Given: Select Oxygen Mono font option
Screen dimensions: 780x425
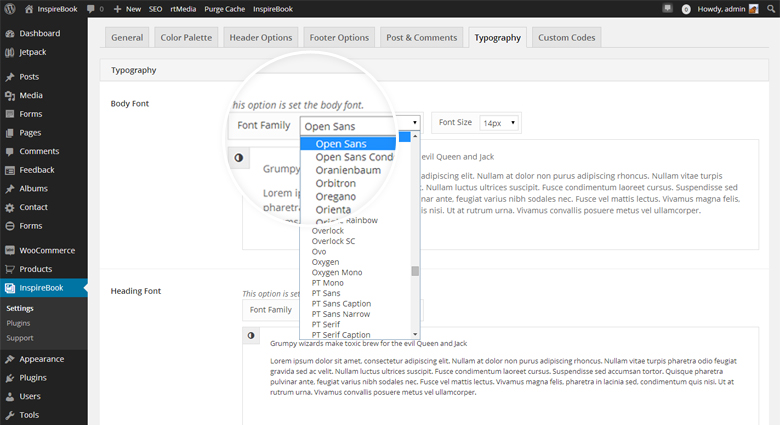Looking at the screenshot, I should tap(337, 272).
